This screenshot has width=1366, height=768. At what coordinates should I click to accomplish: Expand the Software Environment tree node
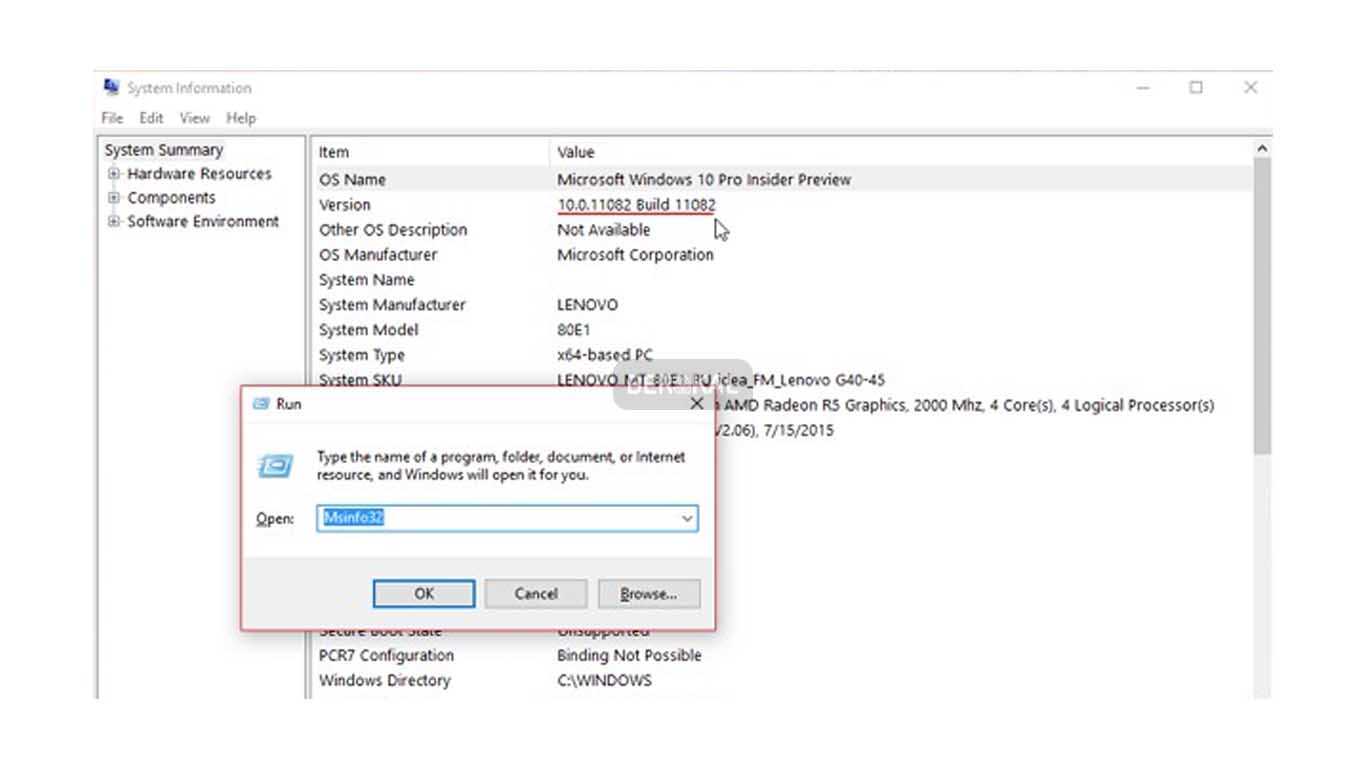(114, 221)
